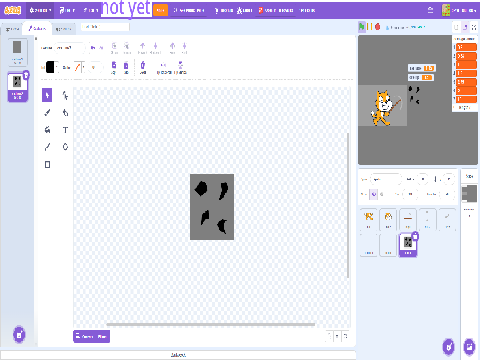This screenshot has width=480, height=360.
Task: Select the Text tool
Action: 65,130
